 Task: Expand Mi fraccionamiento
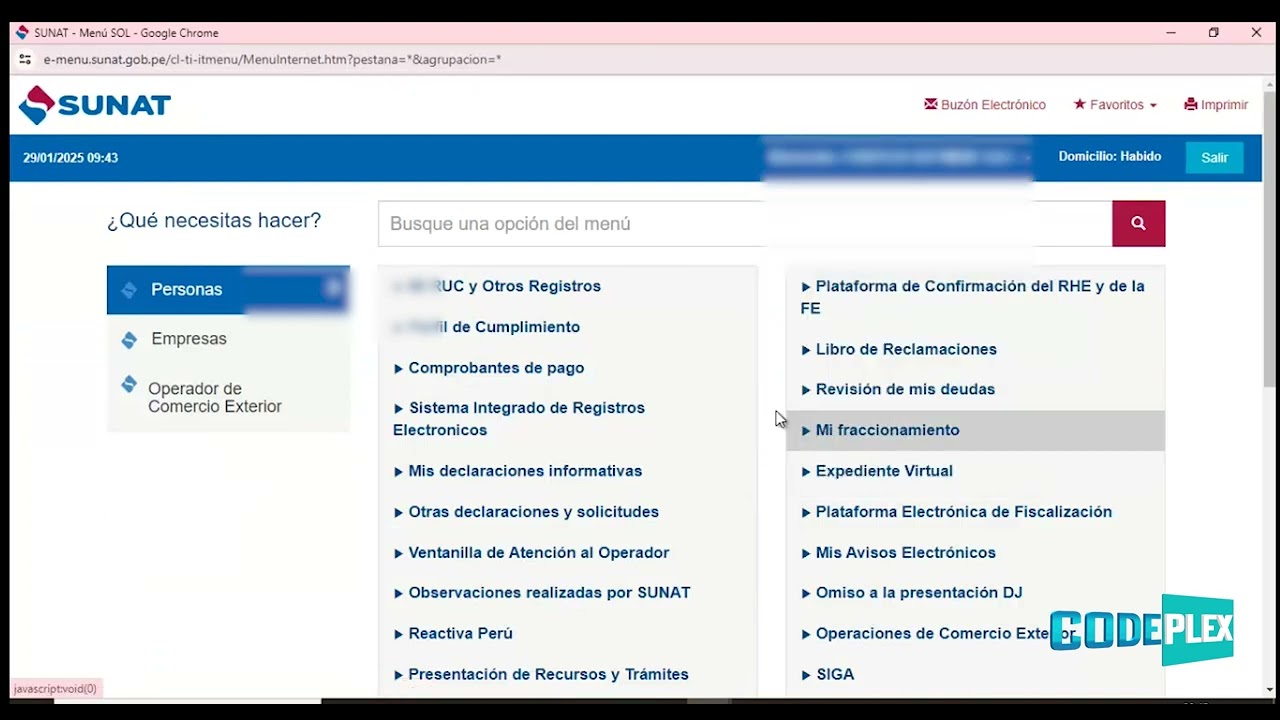tap(975, 430)
